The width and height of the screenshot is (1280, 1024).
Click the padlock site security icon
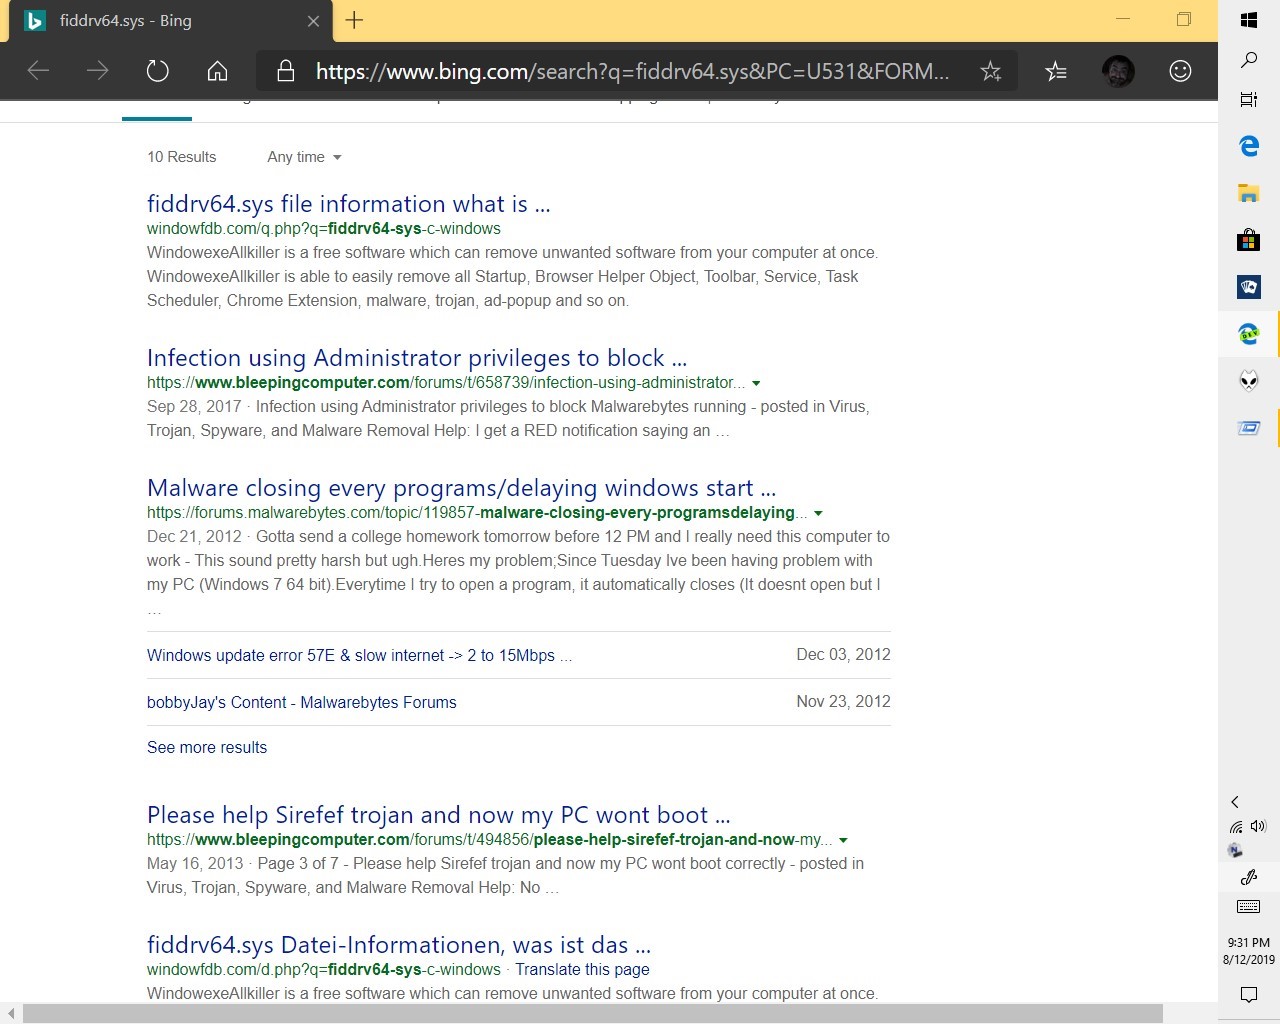click(285, 71)
